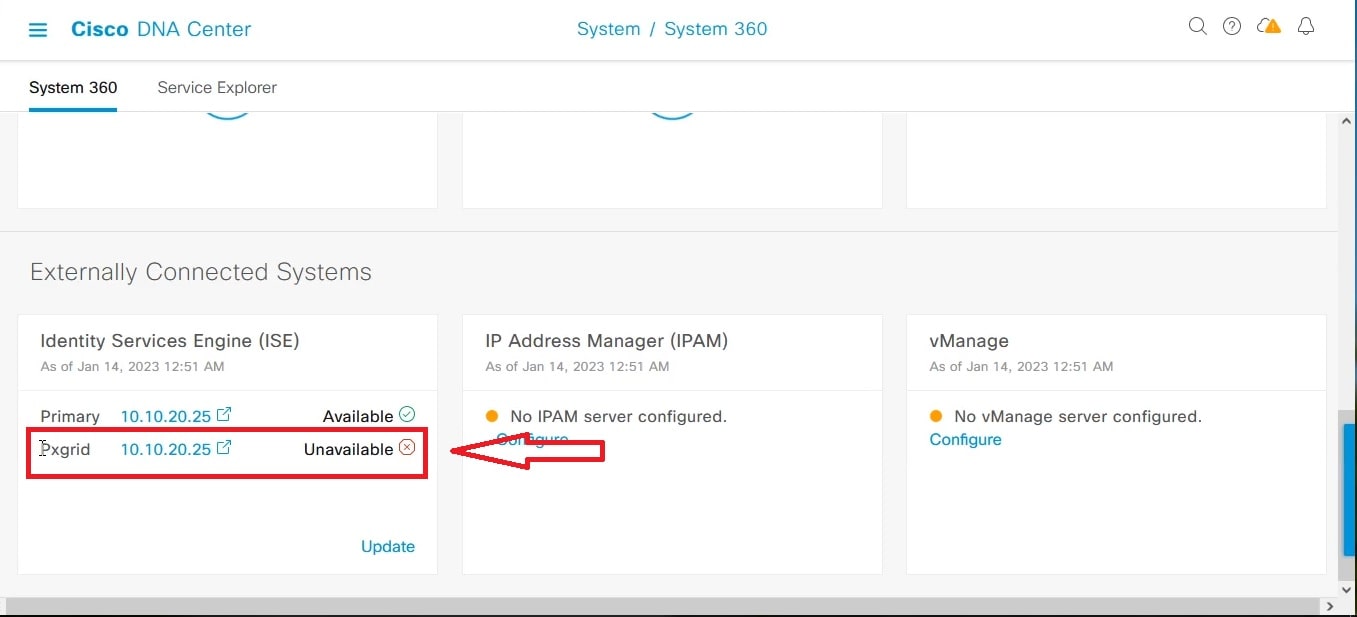Click the No vManage server configured message
Image resolution: width=1357 pixels, height=617 pixels.
click(1078, 416)
